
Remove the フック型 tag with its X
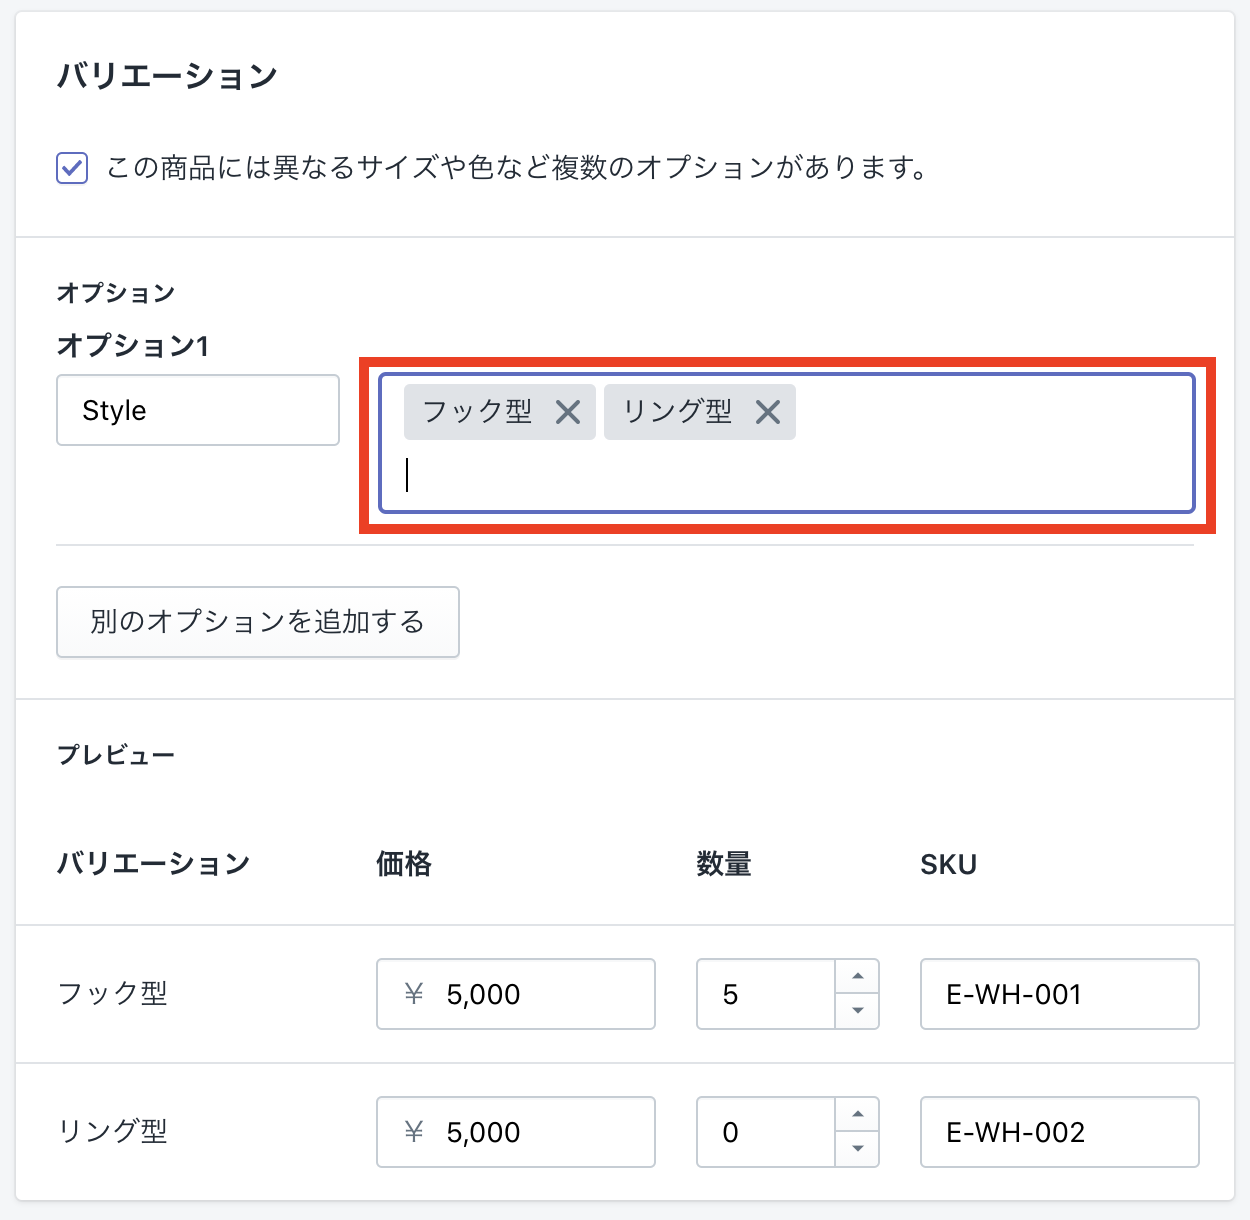click(568, 412)
